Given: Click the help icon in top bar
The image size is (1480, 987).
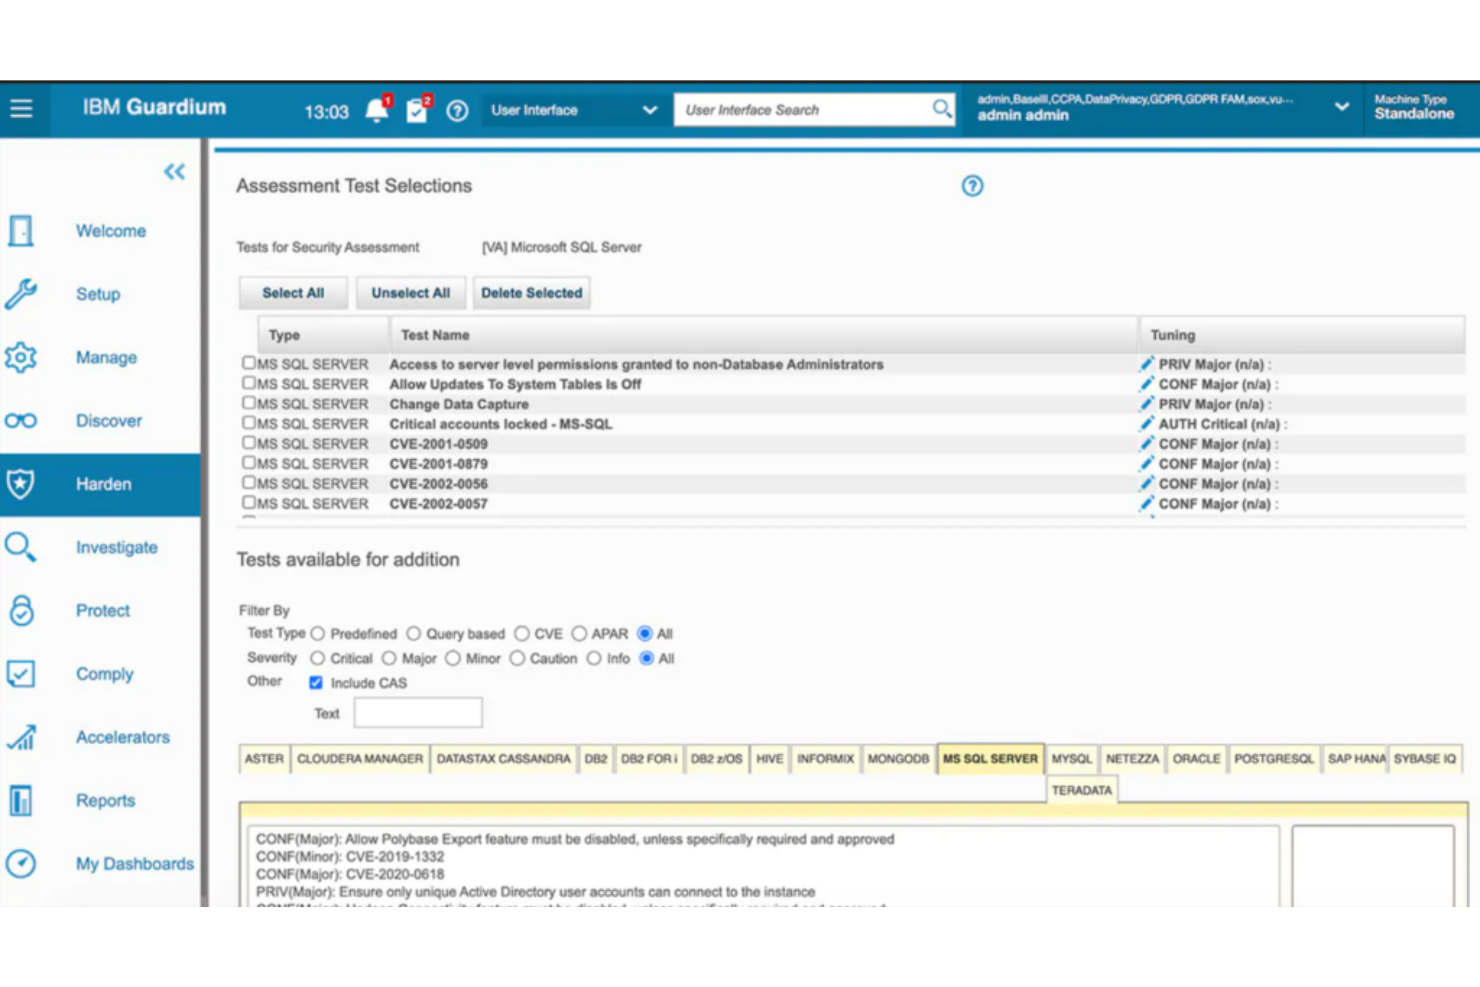Looking at the screenshot, I should point(457,111).
